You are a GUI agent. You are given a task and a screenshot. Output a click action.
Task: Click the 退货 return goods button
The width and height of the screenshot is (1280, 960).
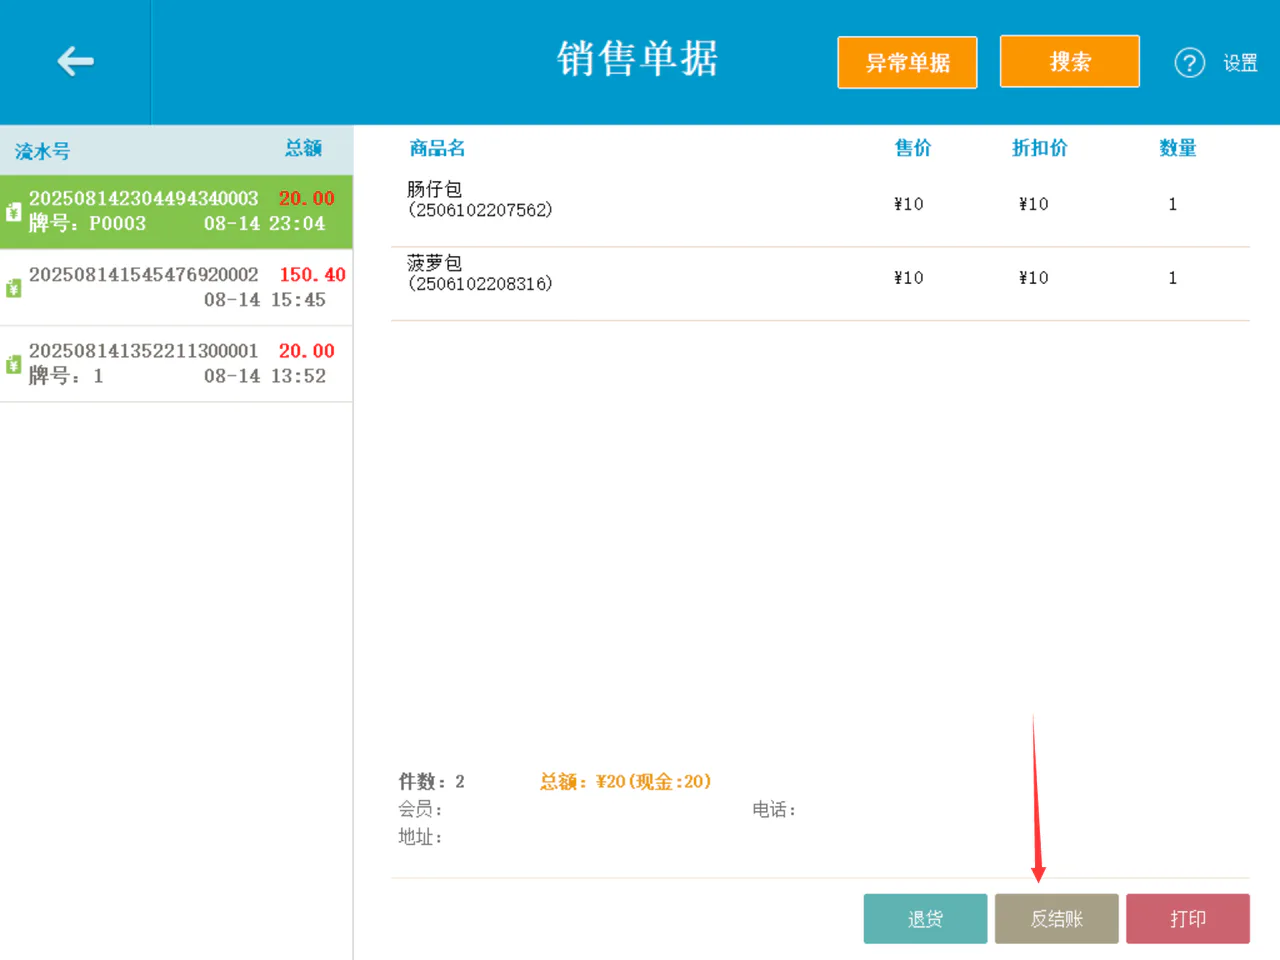tap(925, 918)
